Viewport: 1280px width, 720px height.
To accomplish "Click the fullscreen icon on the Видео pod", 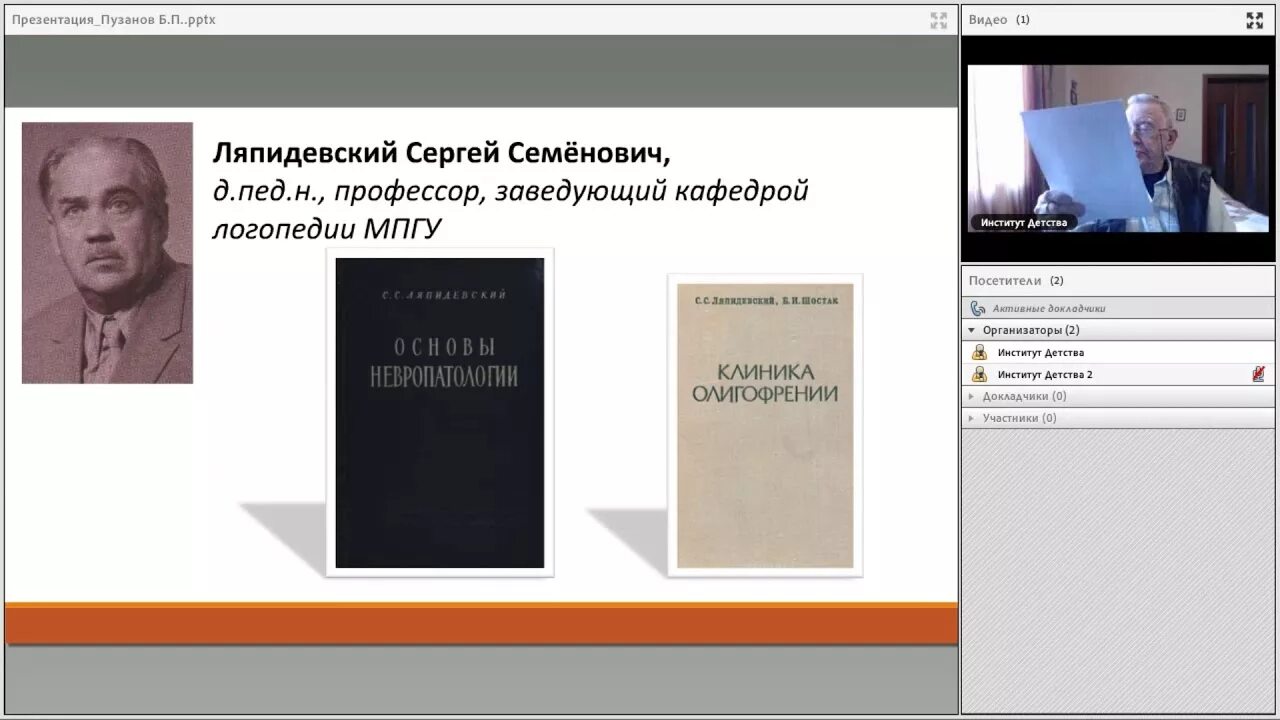I will click(x=1255, y=18).
